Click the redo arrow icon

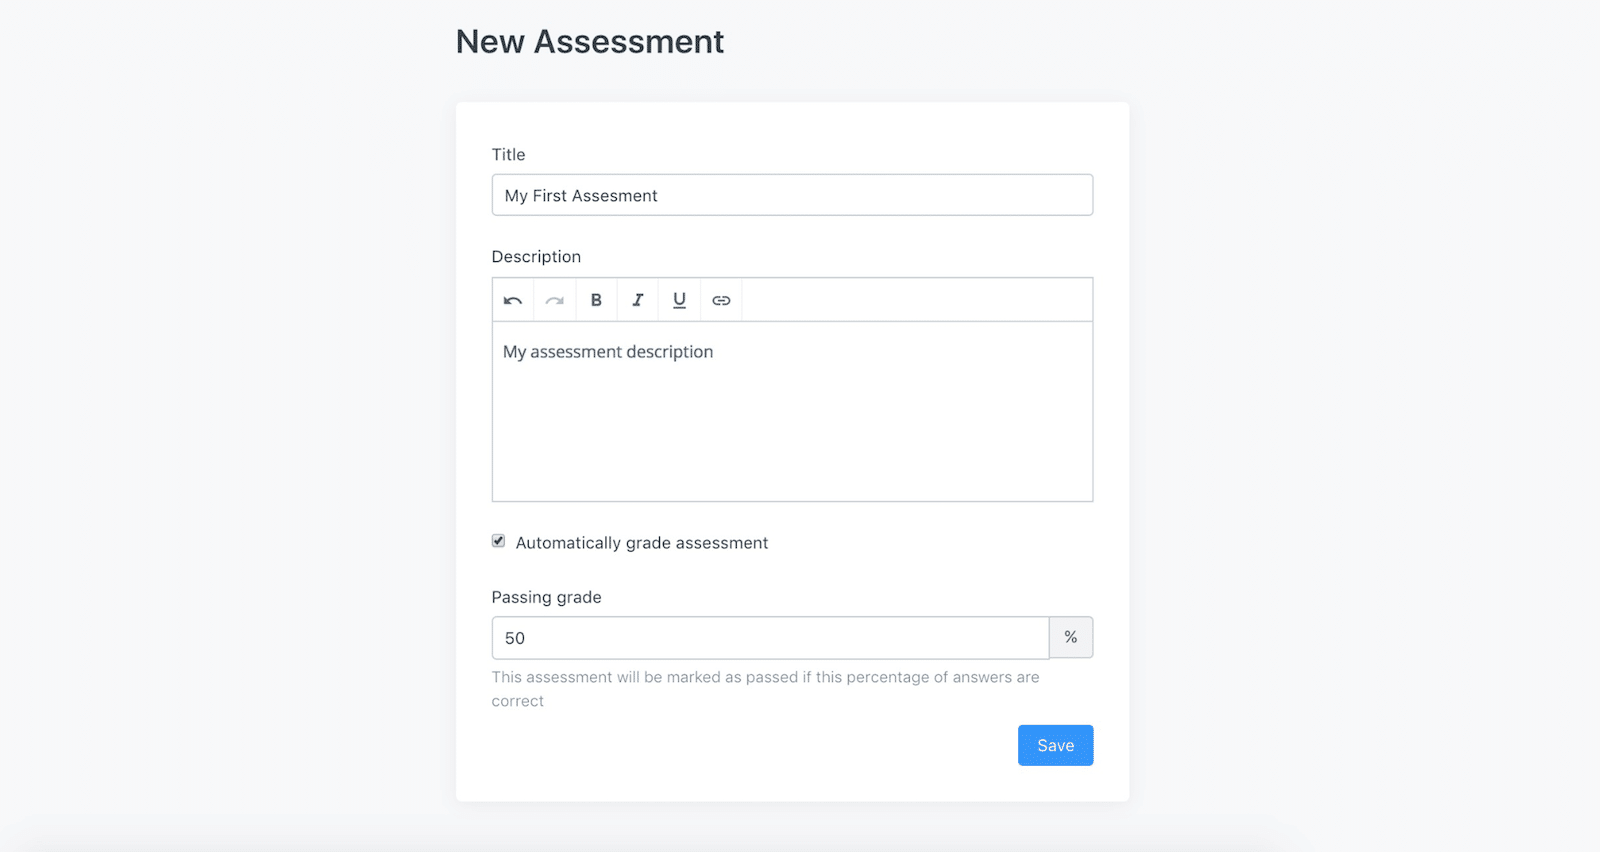555,300
